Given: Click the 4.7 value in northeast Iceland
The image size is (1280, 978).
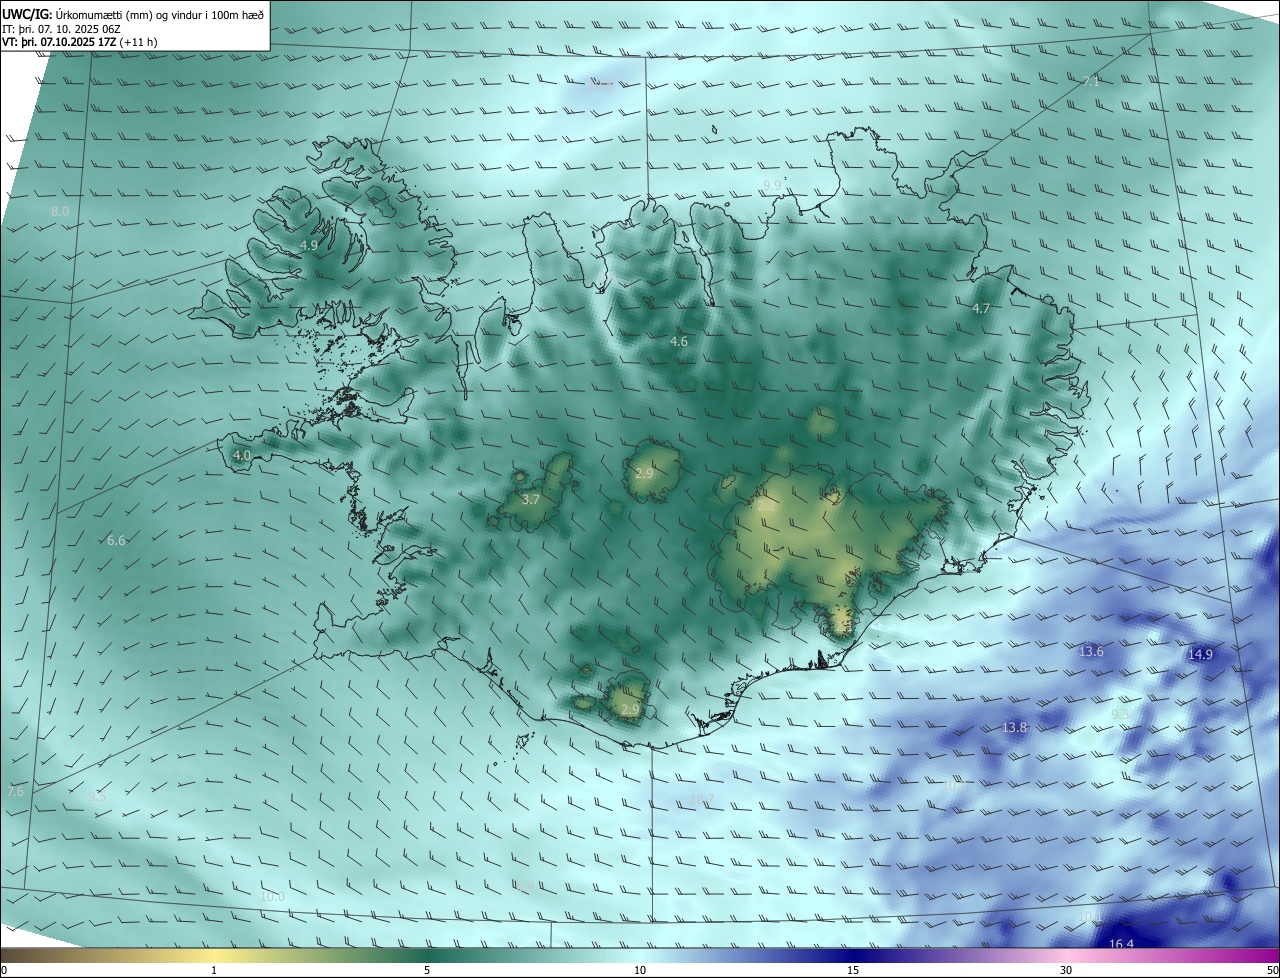Looking at the screenshot, I should click(981, 309).
